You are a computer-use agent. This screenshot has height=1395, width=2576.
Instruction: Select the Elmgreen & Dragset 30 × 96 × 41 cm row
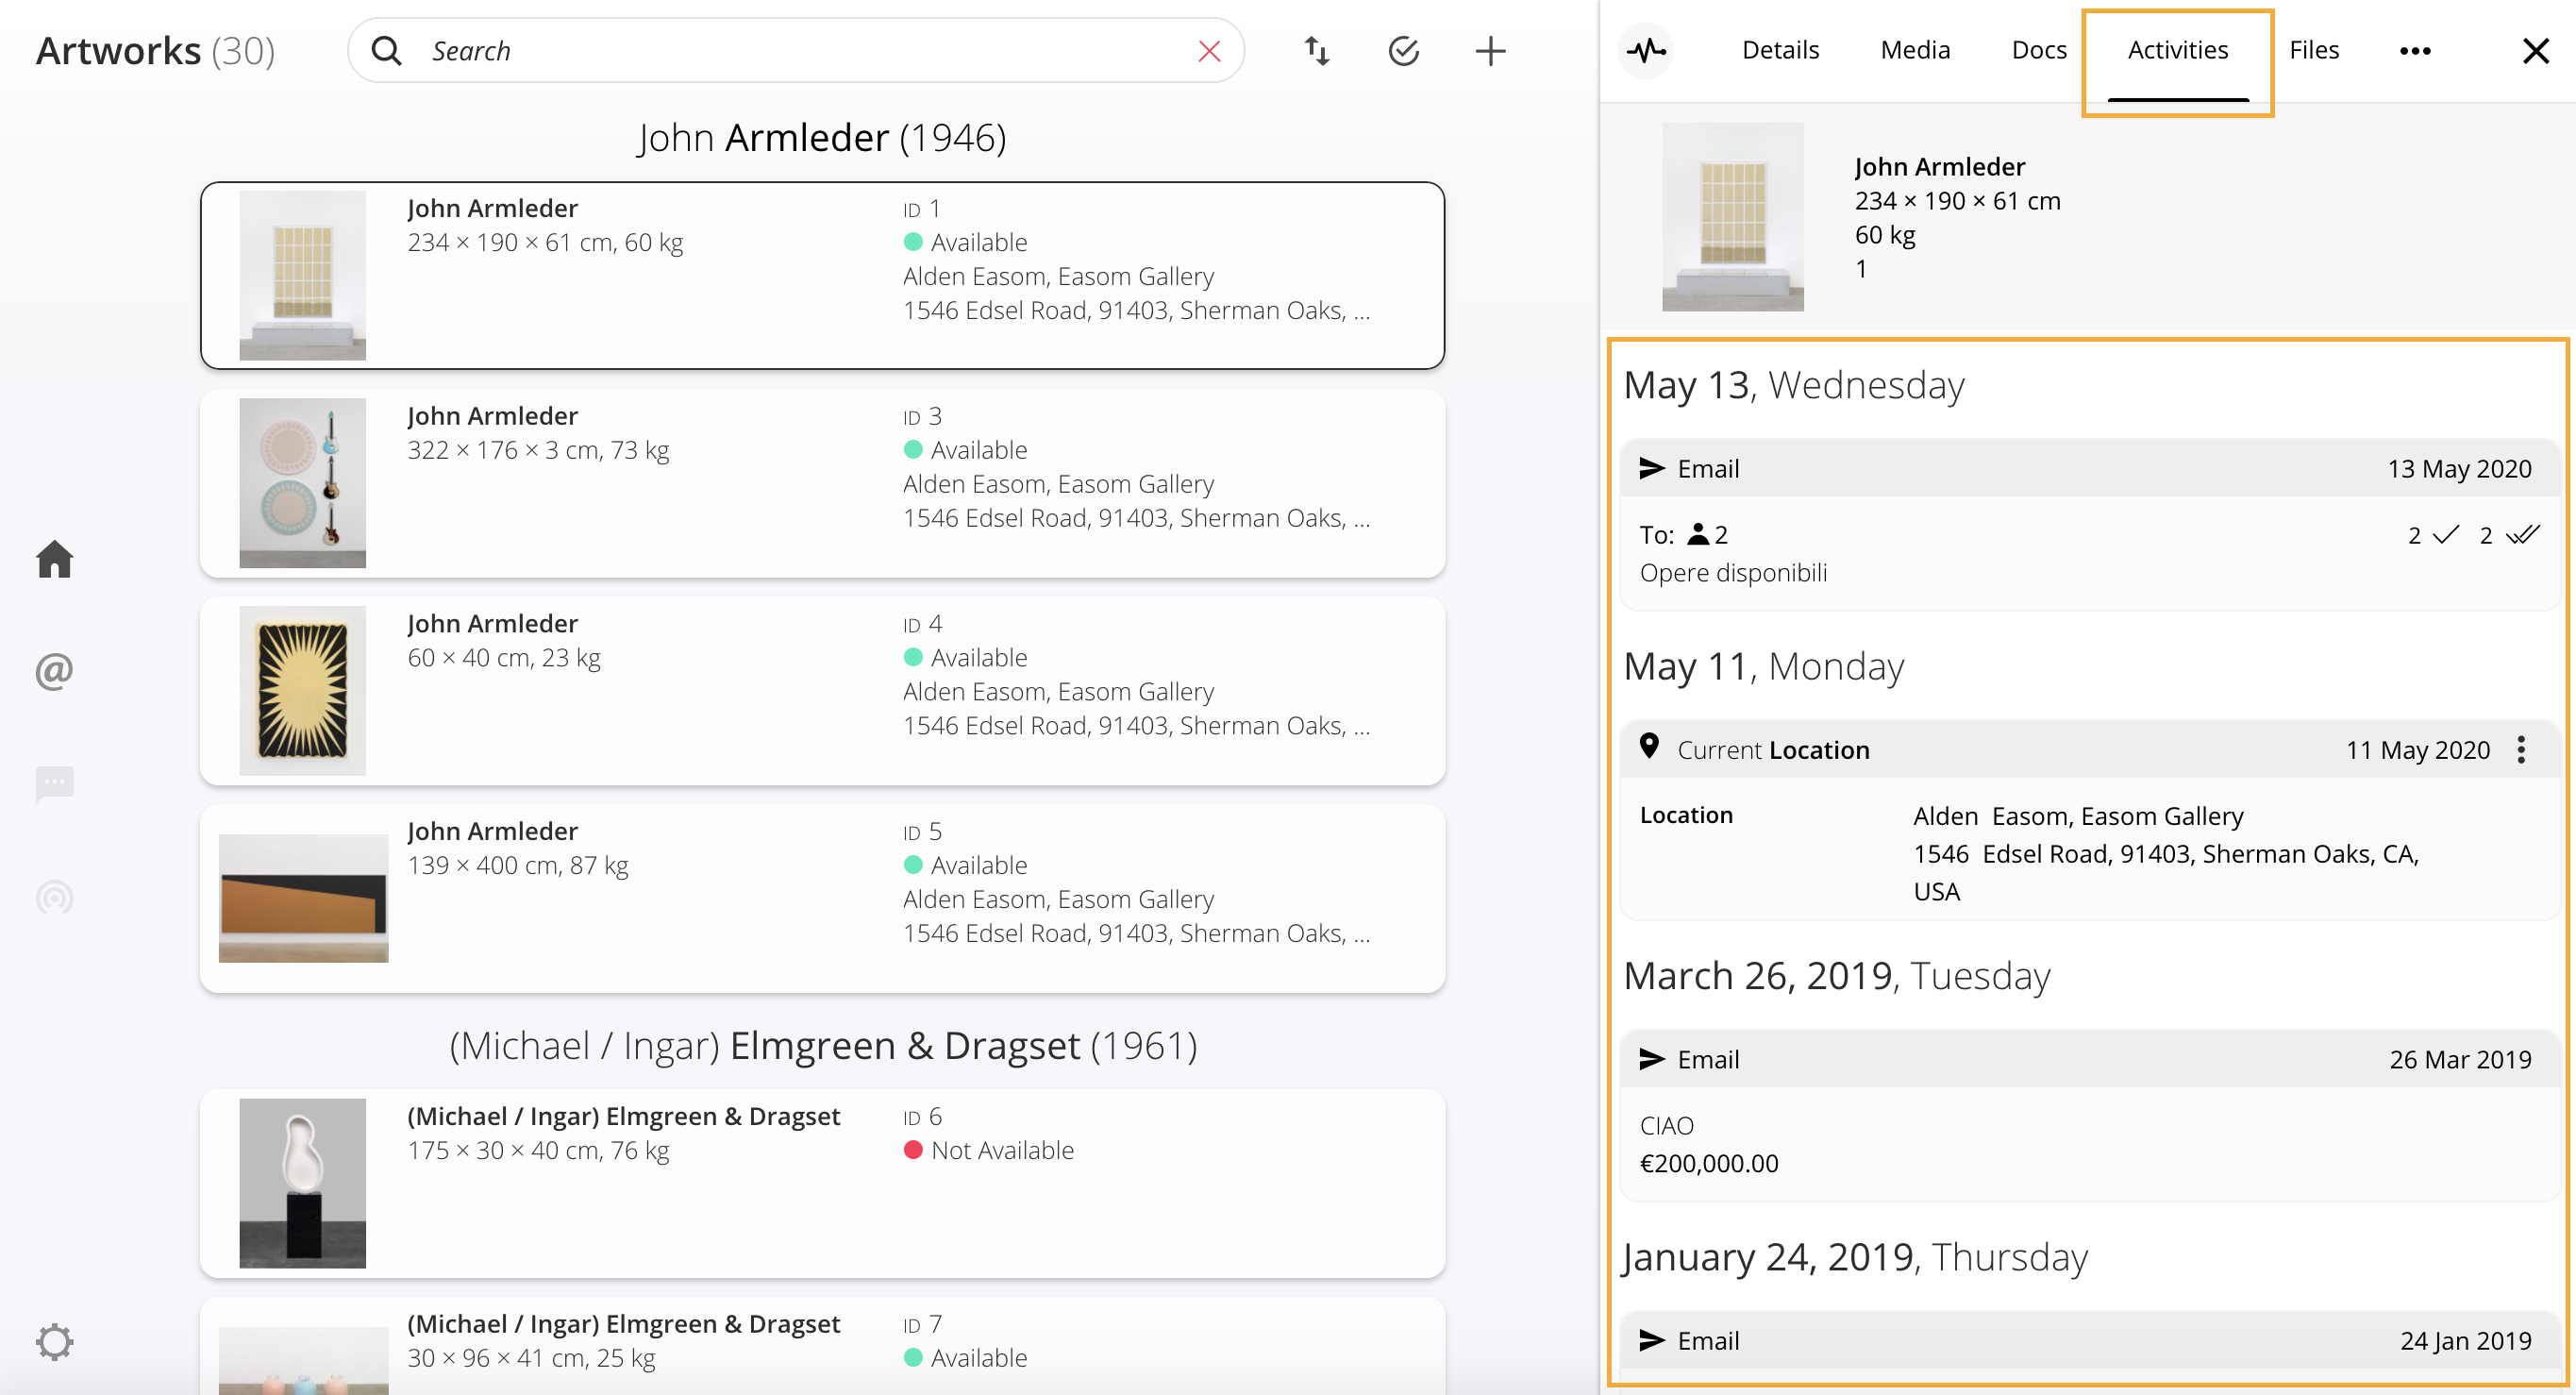click(x=822, y=1346)
